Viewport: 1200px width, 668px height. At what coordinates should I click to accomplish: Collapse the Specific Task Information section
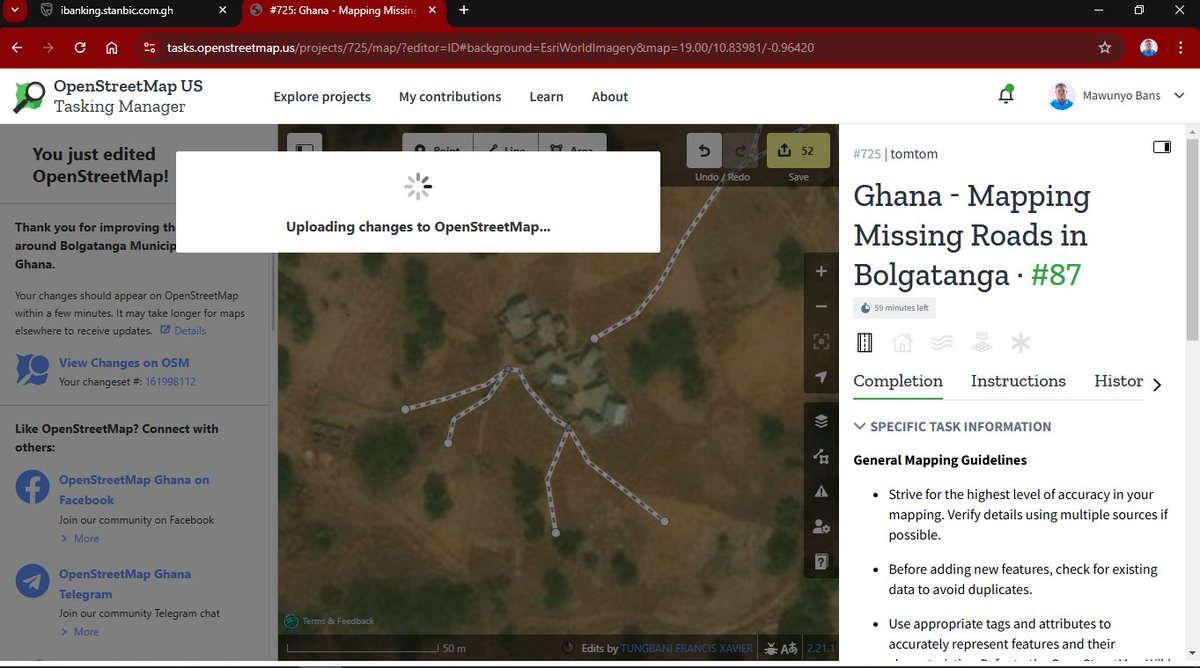(x=952, y=426)
